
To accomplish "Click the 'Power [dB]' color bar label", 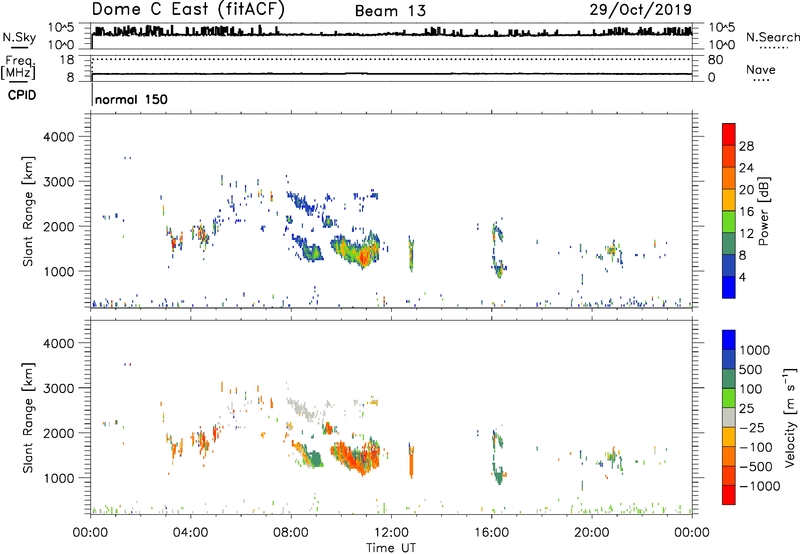I will point(763,211).
